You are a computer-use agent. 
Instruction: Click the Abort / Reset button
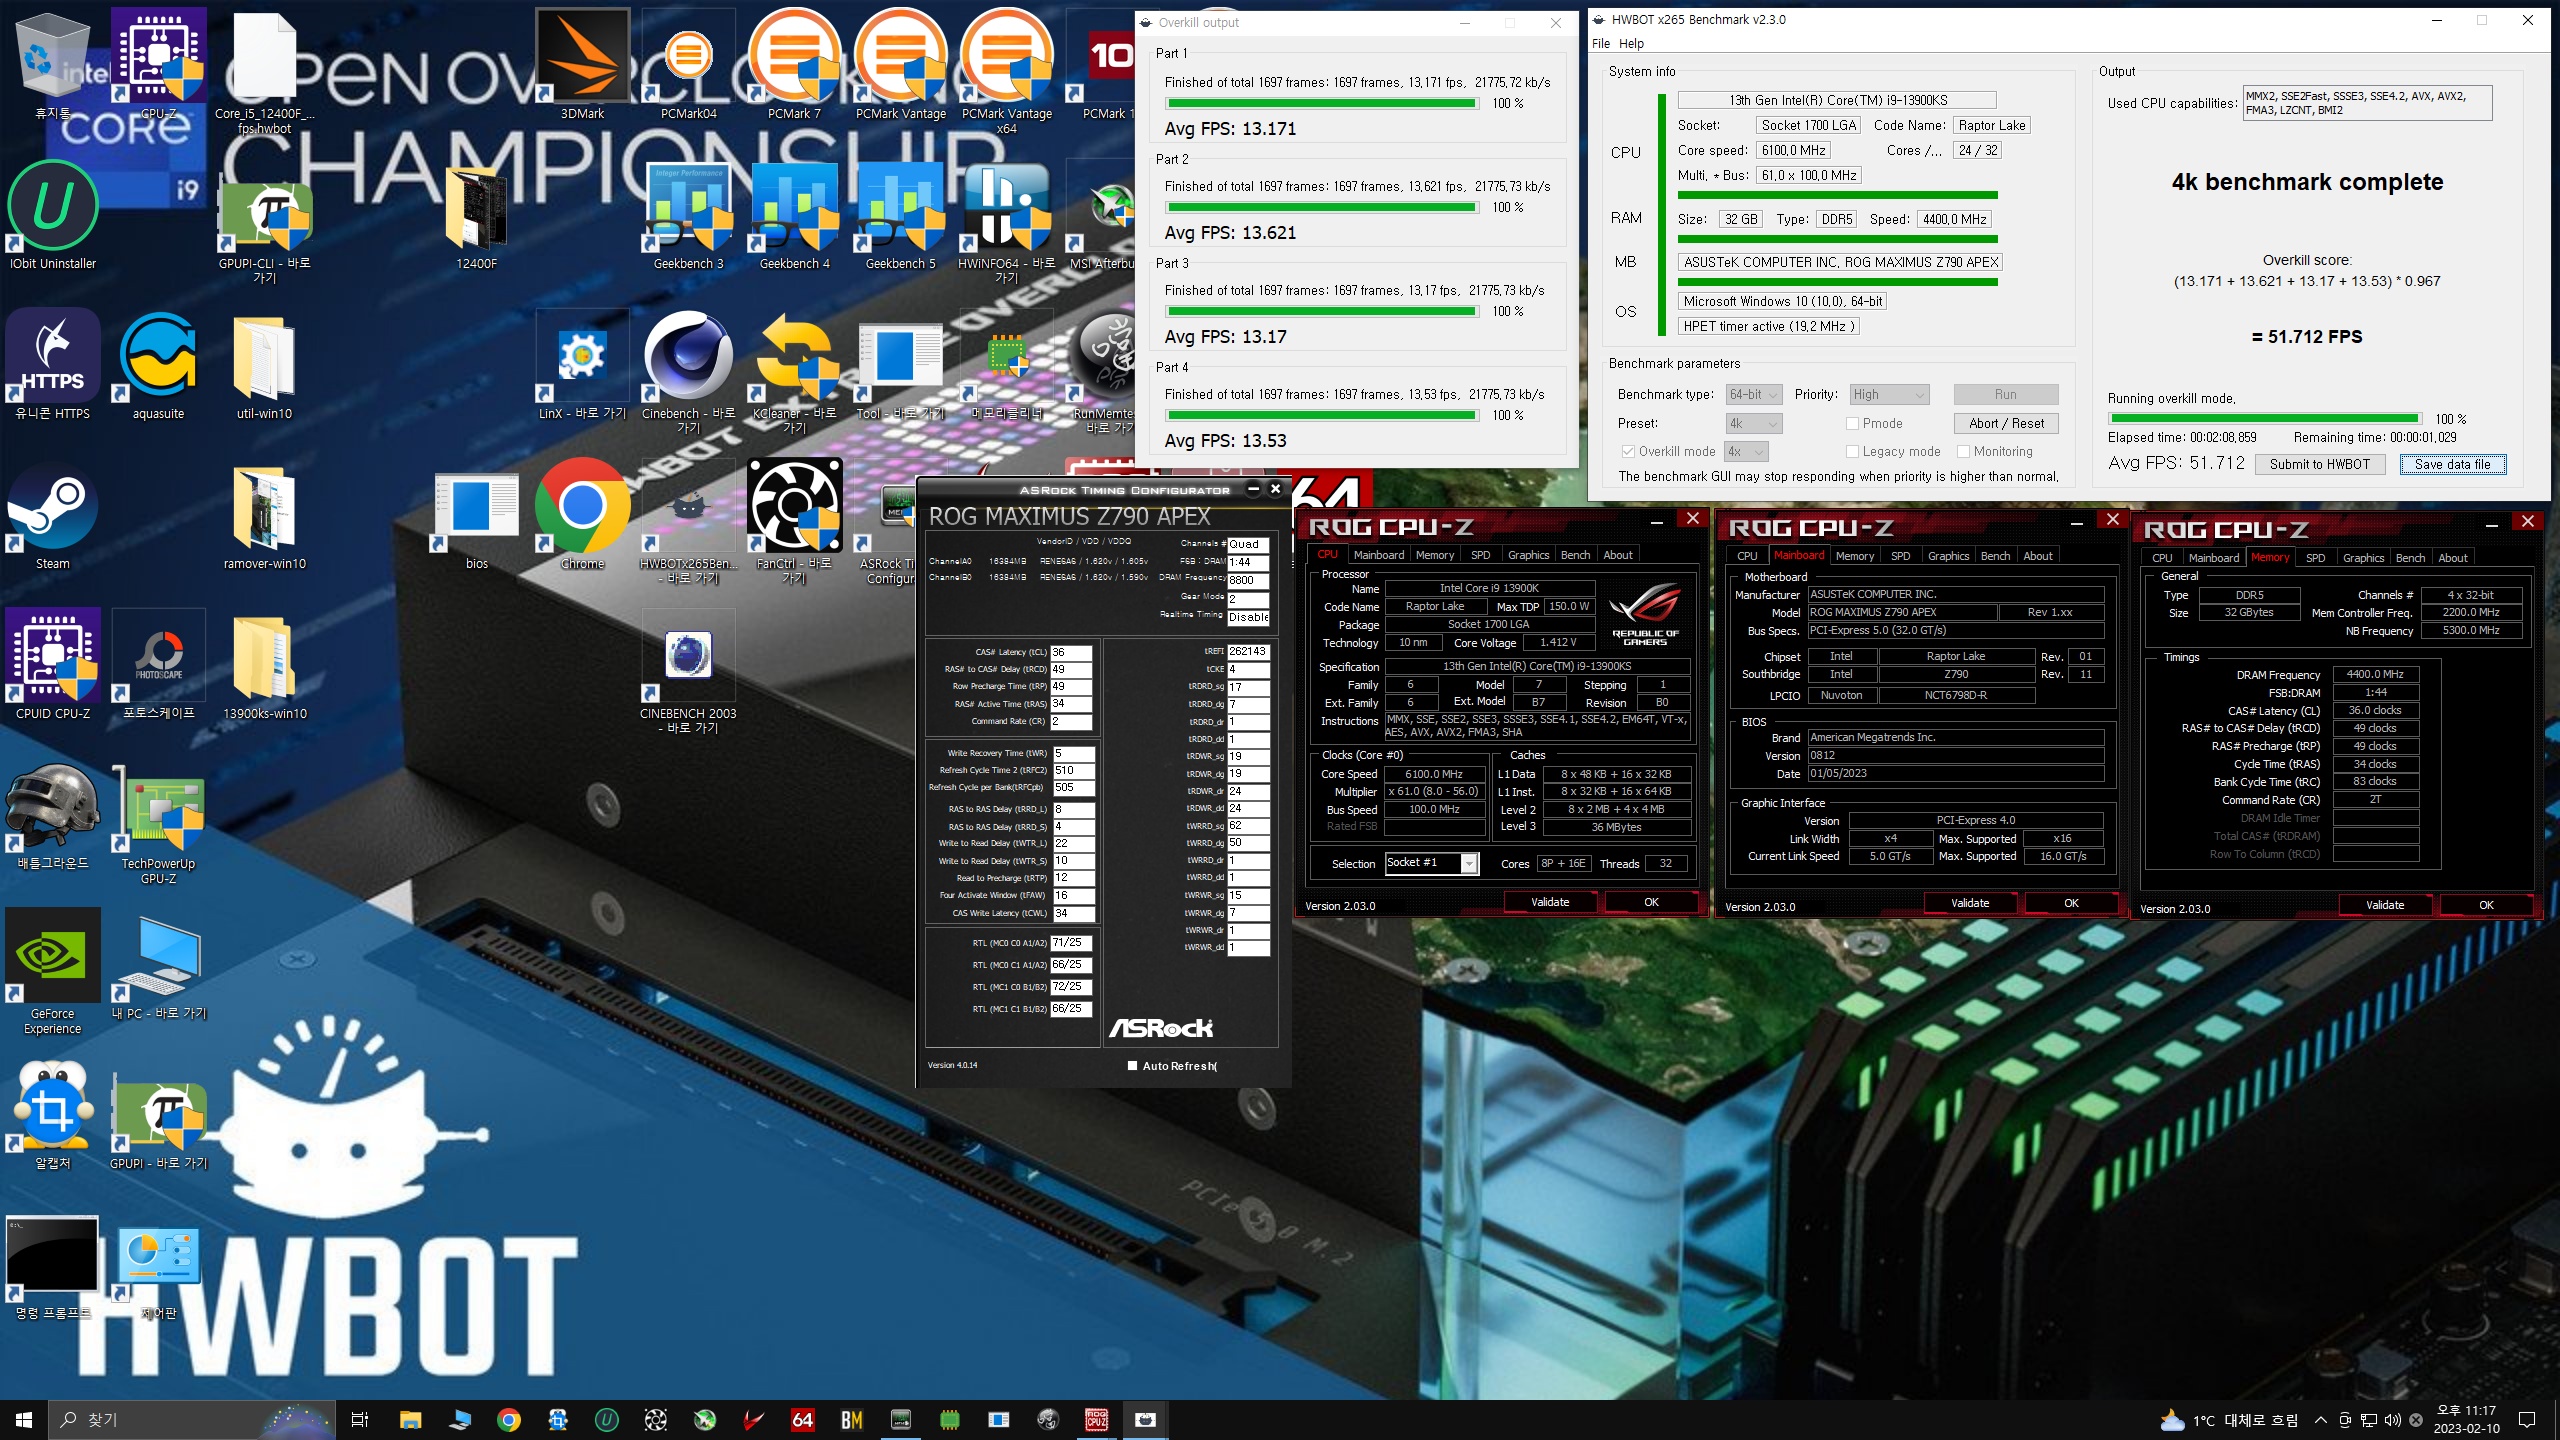(2006, 424)
